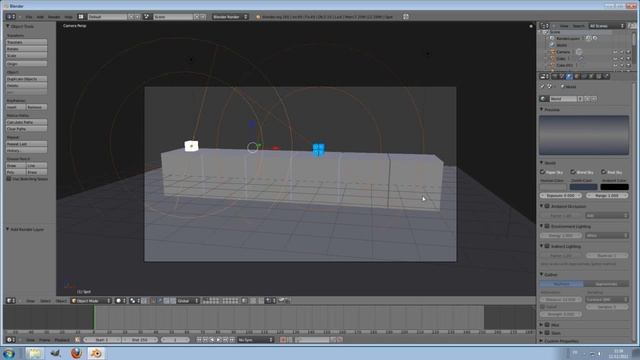This screenshot has width=640, height=360.
Task: Click Rotate button in Object Tools
Action: 26,49
